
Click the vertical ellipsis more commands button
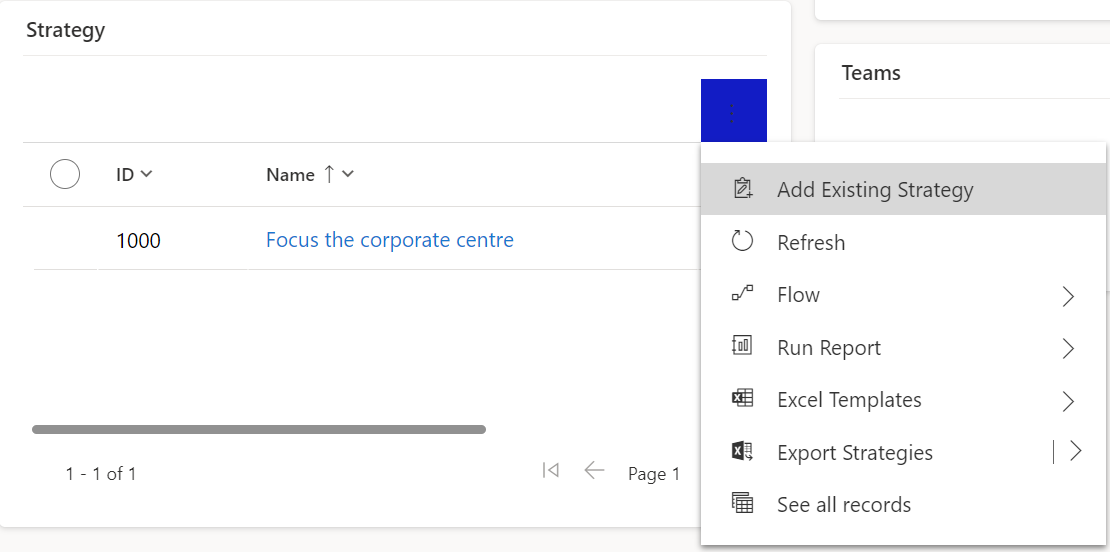point(733,112)
